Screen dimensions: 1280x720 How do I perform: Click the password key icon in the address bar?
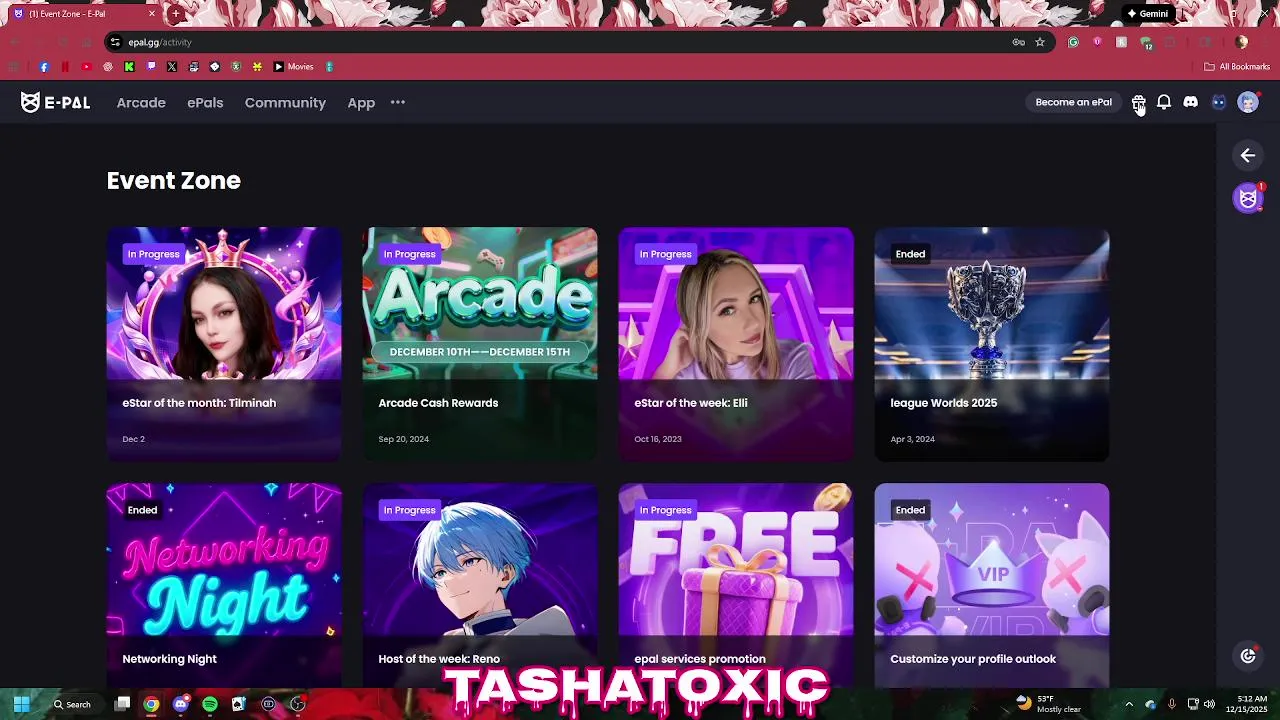click(x=1018, y=42)
